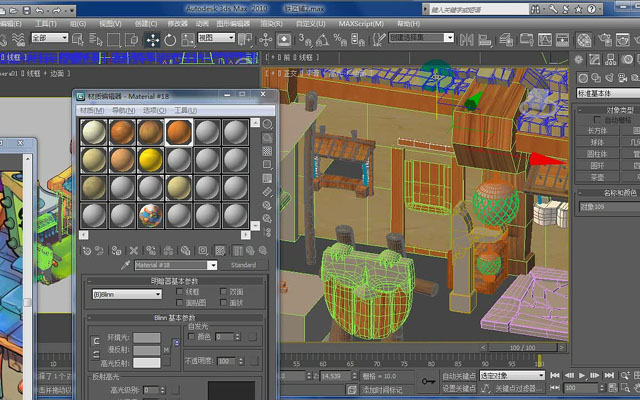Select the Move transform tool
Image resolution: width=640 pixels, height=400 pixels.
click(x=153, y=40)
